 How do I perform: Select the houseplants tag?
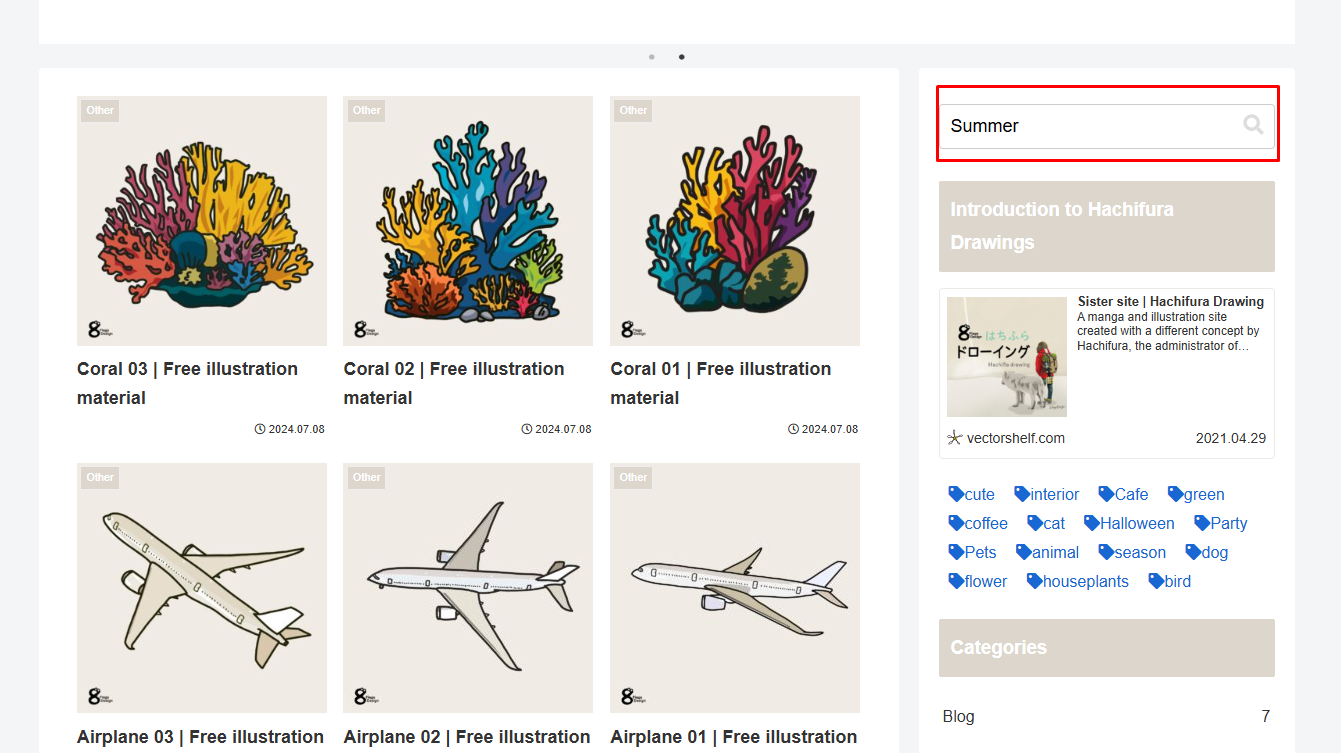[1078, 581]
